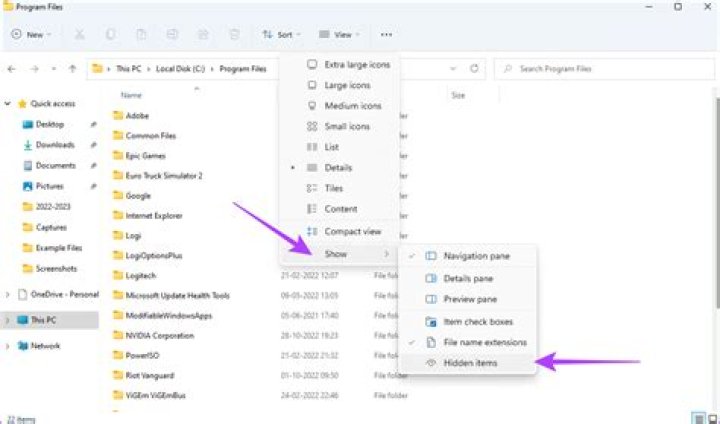720x424 pixels.
Task: Click Local Disk (C:) breadcrumb
Action: [x=180, y=68]
